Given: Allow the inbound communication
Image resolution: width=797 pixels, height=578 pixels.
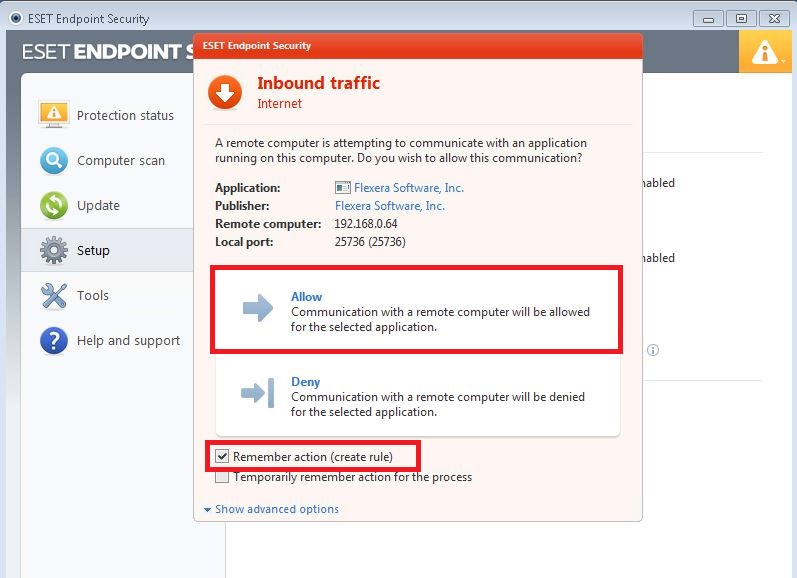Looking at the screenshot, I should click(416, 309).
